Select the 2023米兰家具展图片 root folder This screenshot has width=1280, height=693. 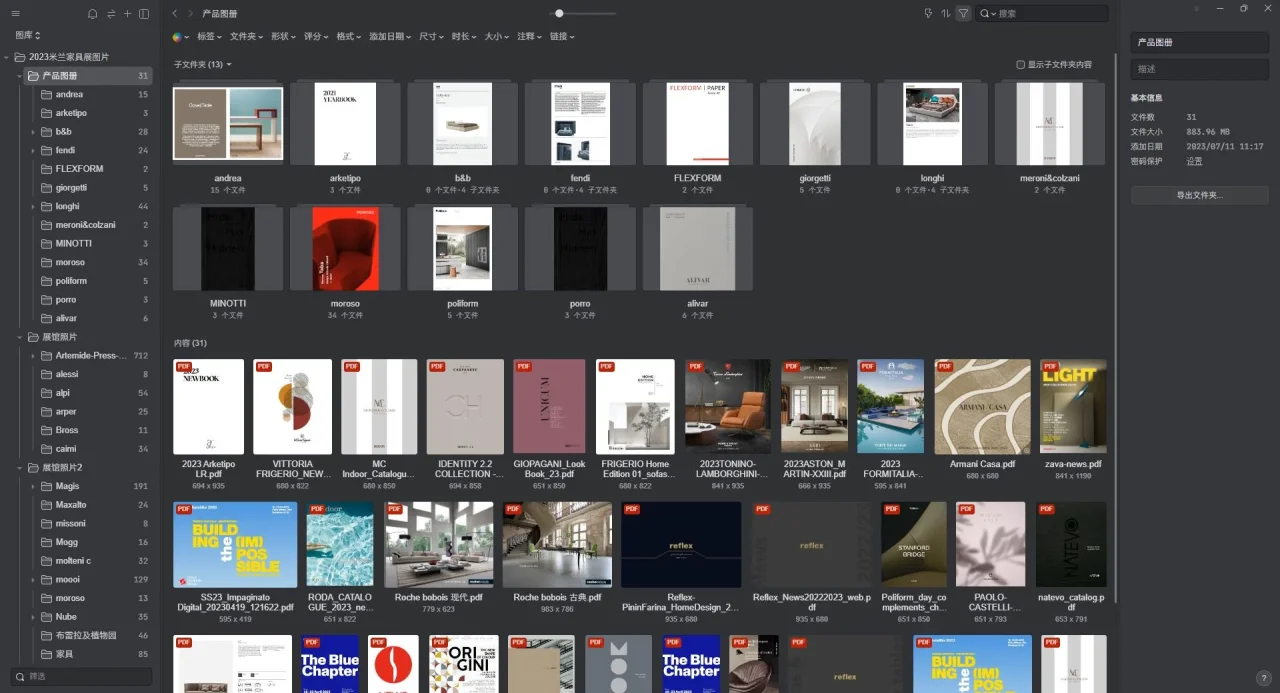tap(69, 57)
